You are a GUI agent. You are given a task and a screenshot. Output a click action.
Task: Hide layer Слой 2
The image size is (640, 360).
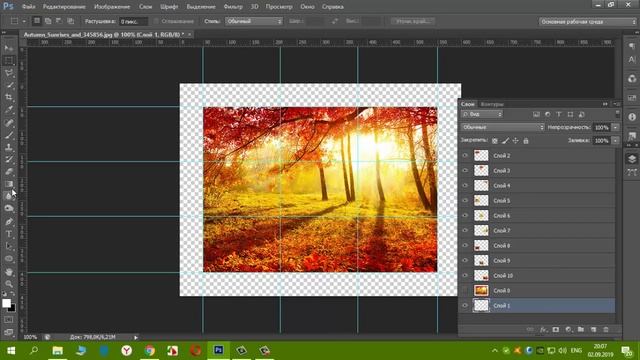(x=465, y=156)
